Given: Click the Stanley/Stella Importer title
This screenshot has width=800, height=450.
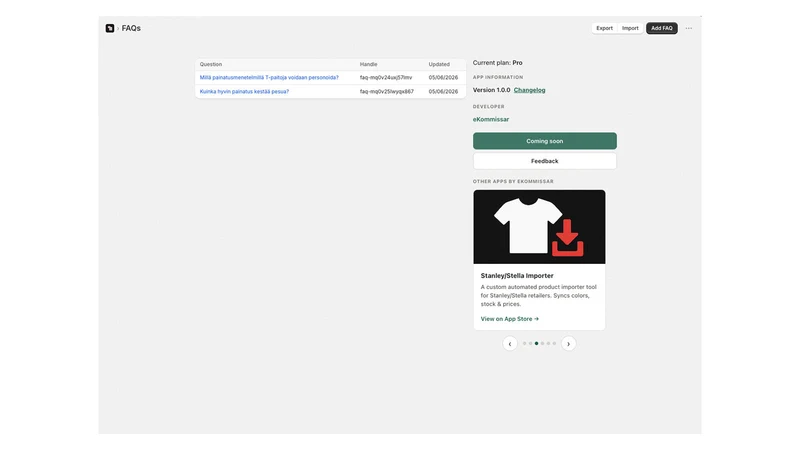Looking at the screenshot, I should tap(517, 276).
